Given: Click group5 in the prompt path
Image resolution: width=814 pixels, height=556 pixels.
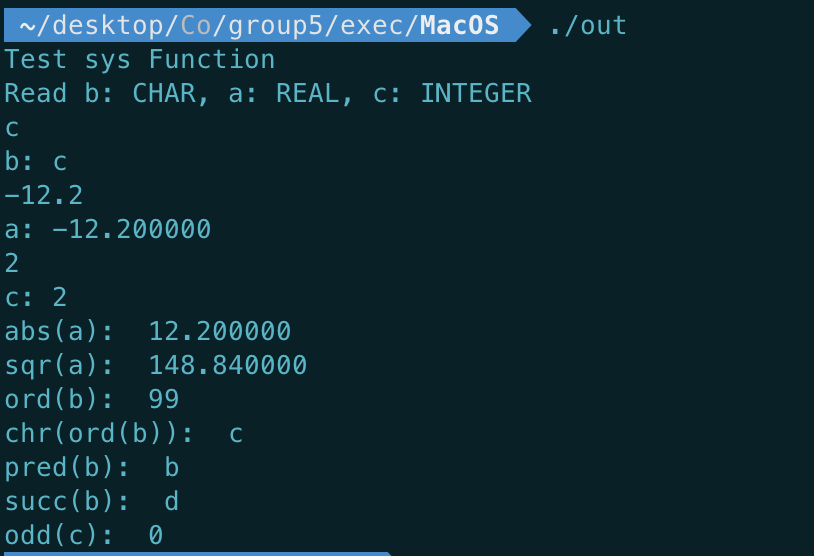Looking at the screenshot, I should 276,26.
